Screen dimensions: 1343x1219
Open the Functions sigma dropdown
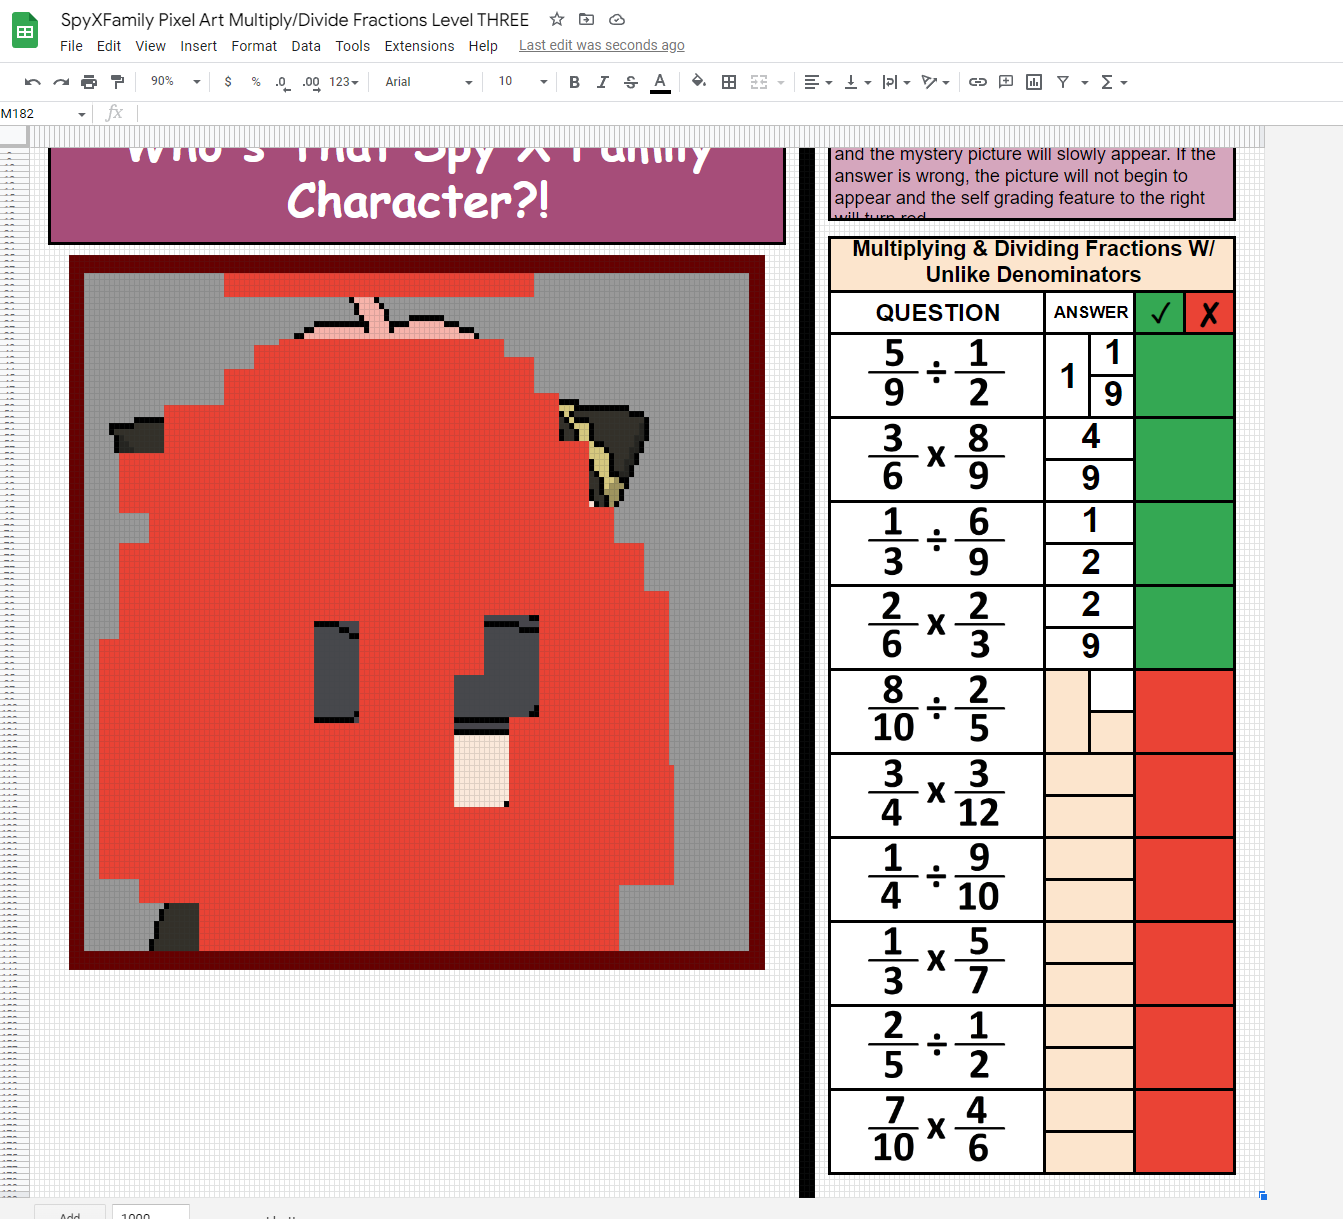pyautogui.click(x=1113, y=82)
